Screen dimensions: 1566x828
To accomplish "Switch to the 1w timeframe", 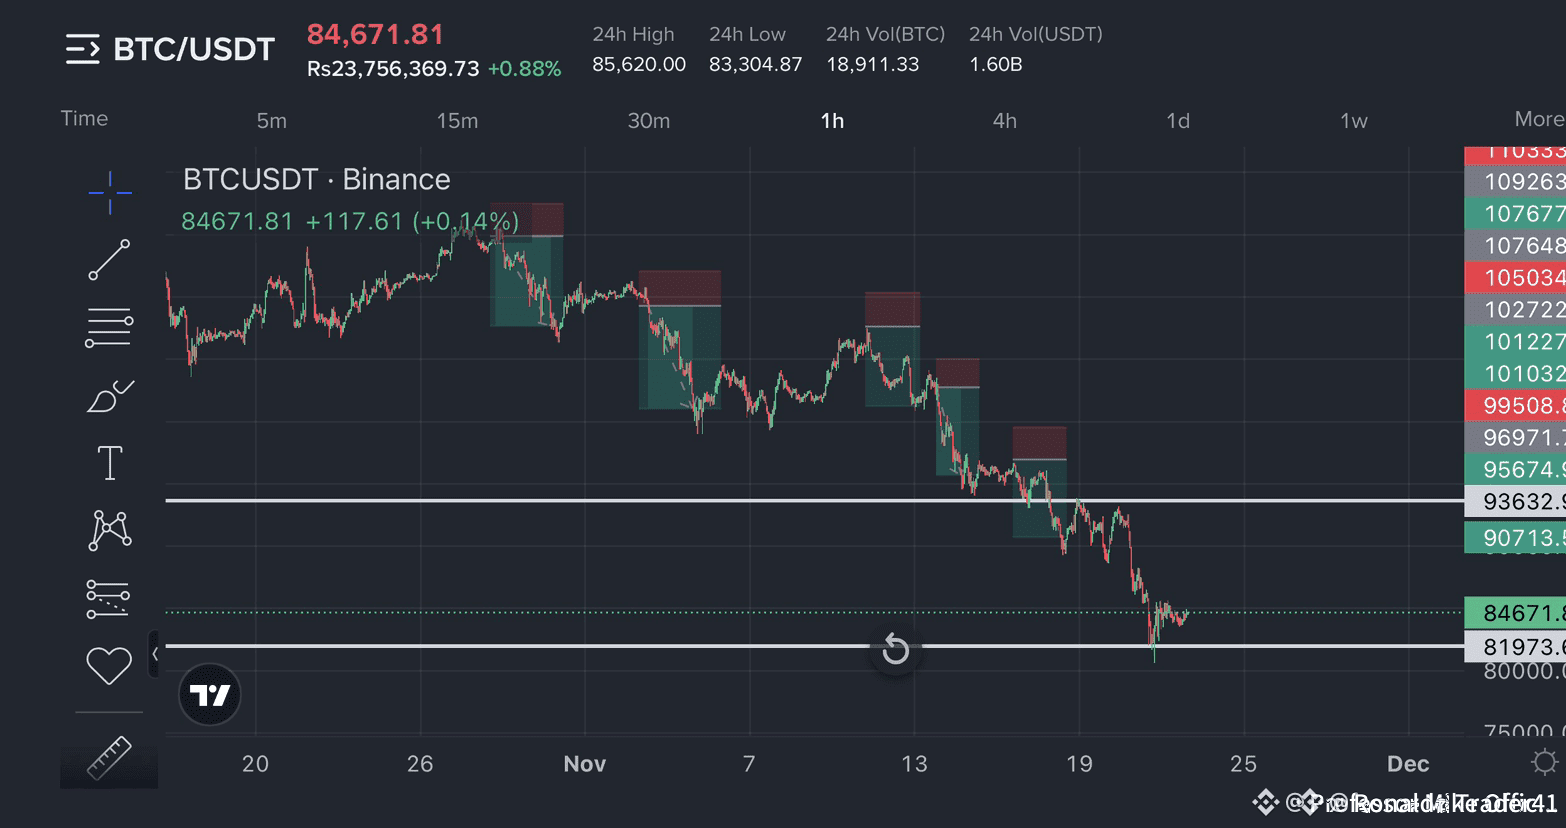I will [1353, 121].
